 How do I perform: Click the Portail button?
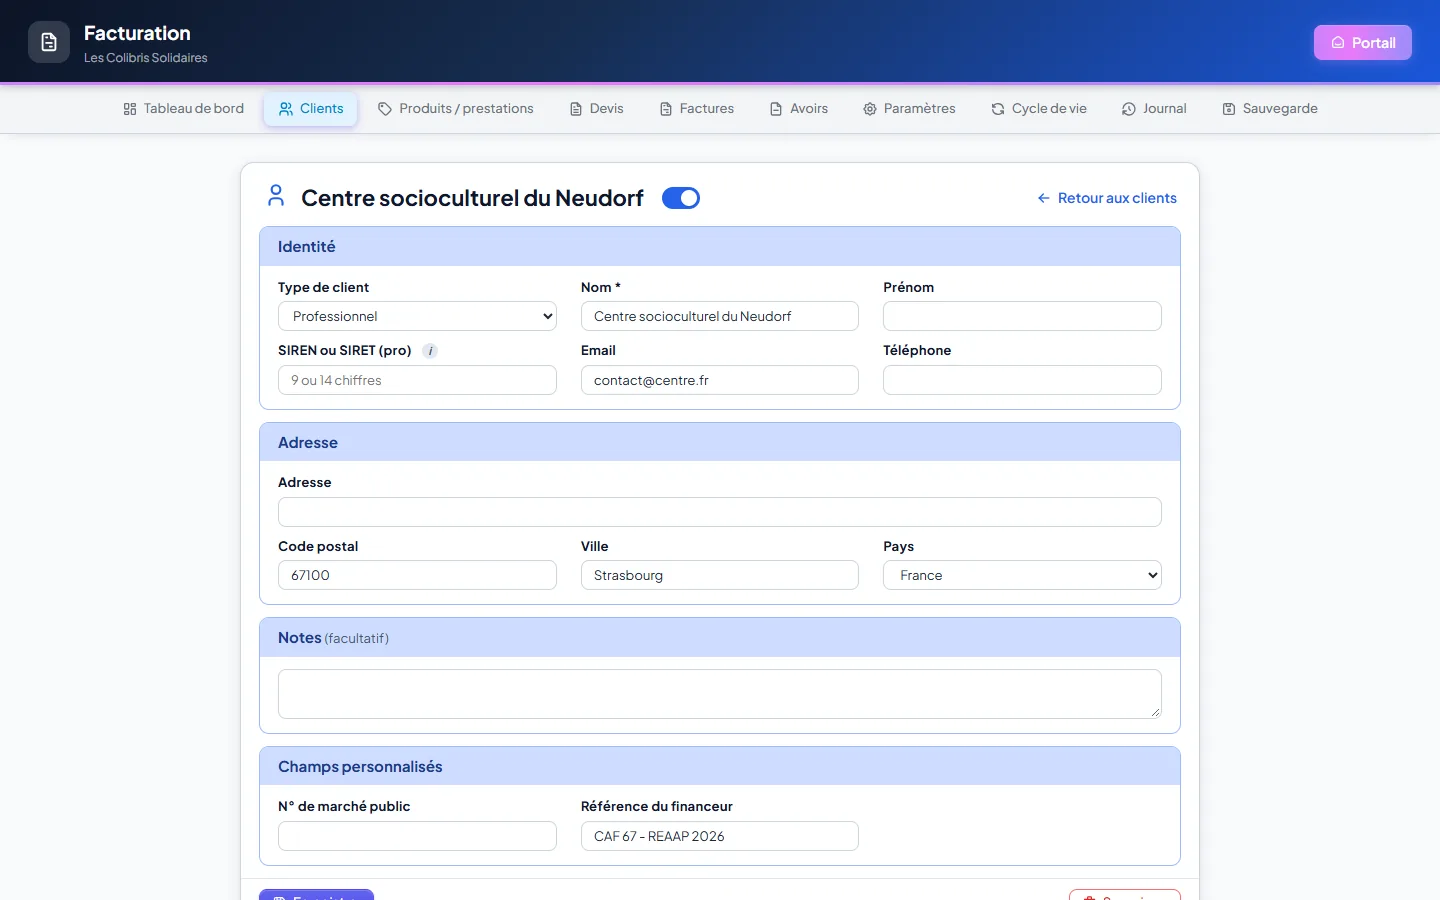pyautogui.click(x=1363, y=42)
